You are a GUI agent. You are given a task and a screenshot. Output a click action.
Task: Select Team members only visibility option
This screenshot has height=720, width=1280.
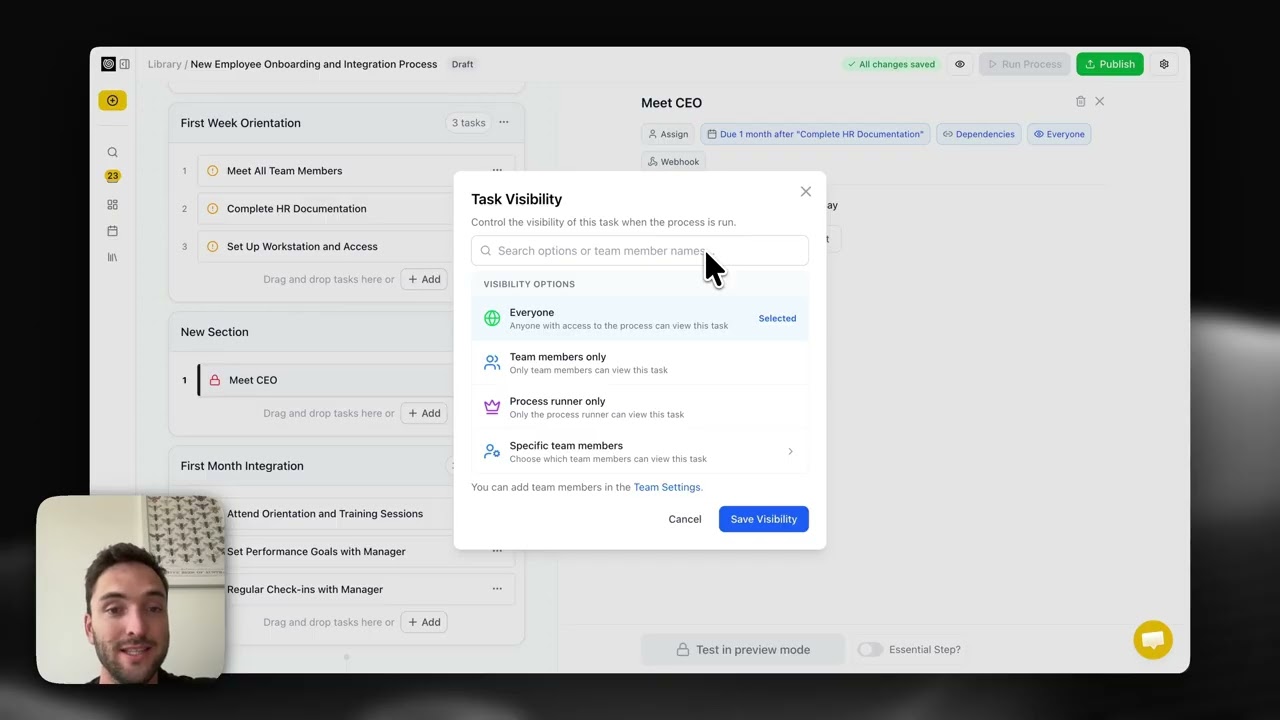tap(640, 363)
